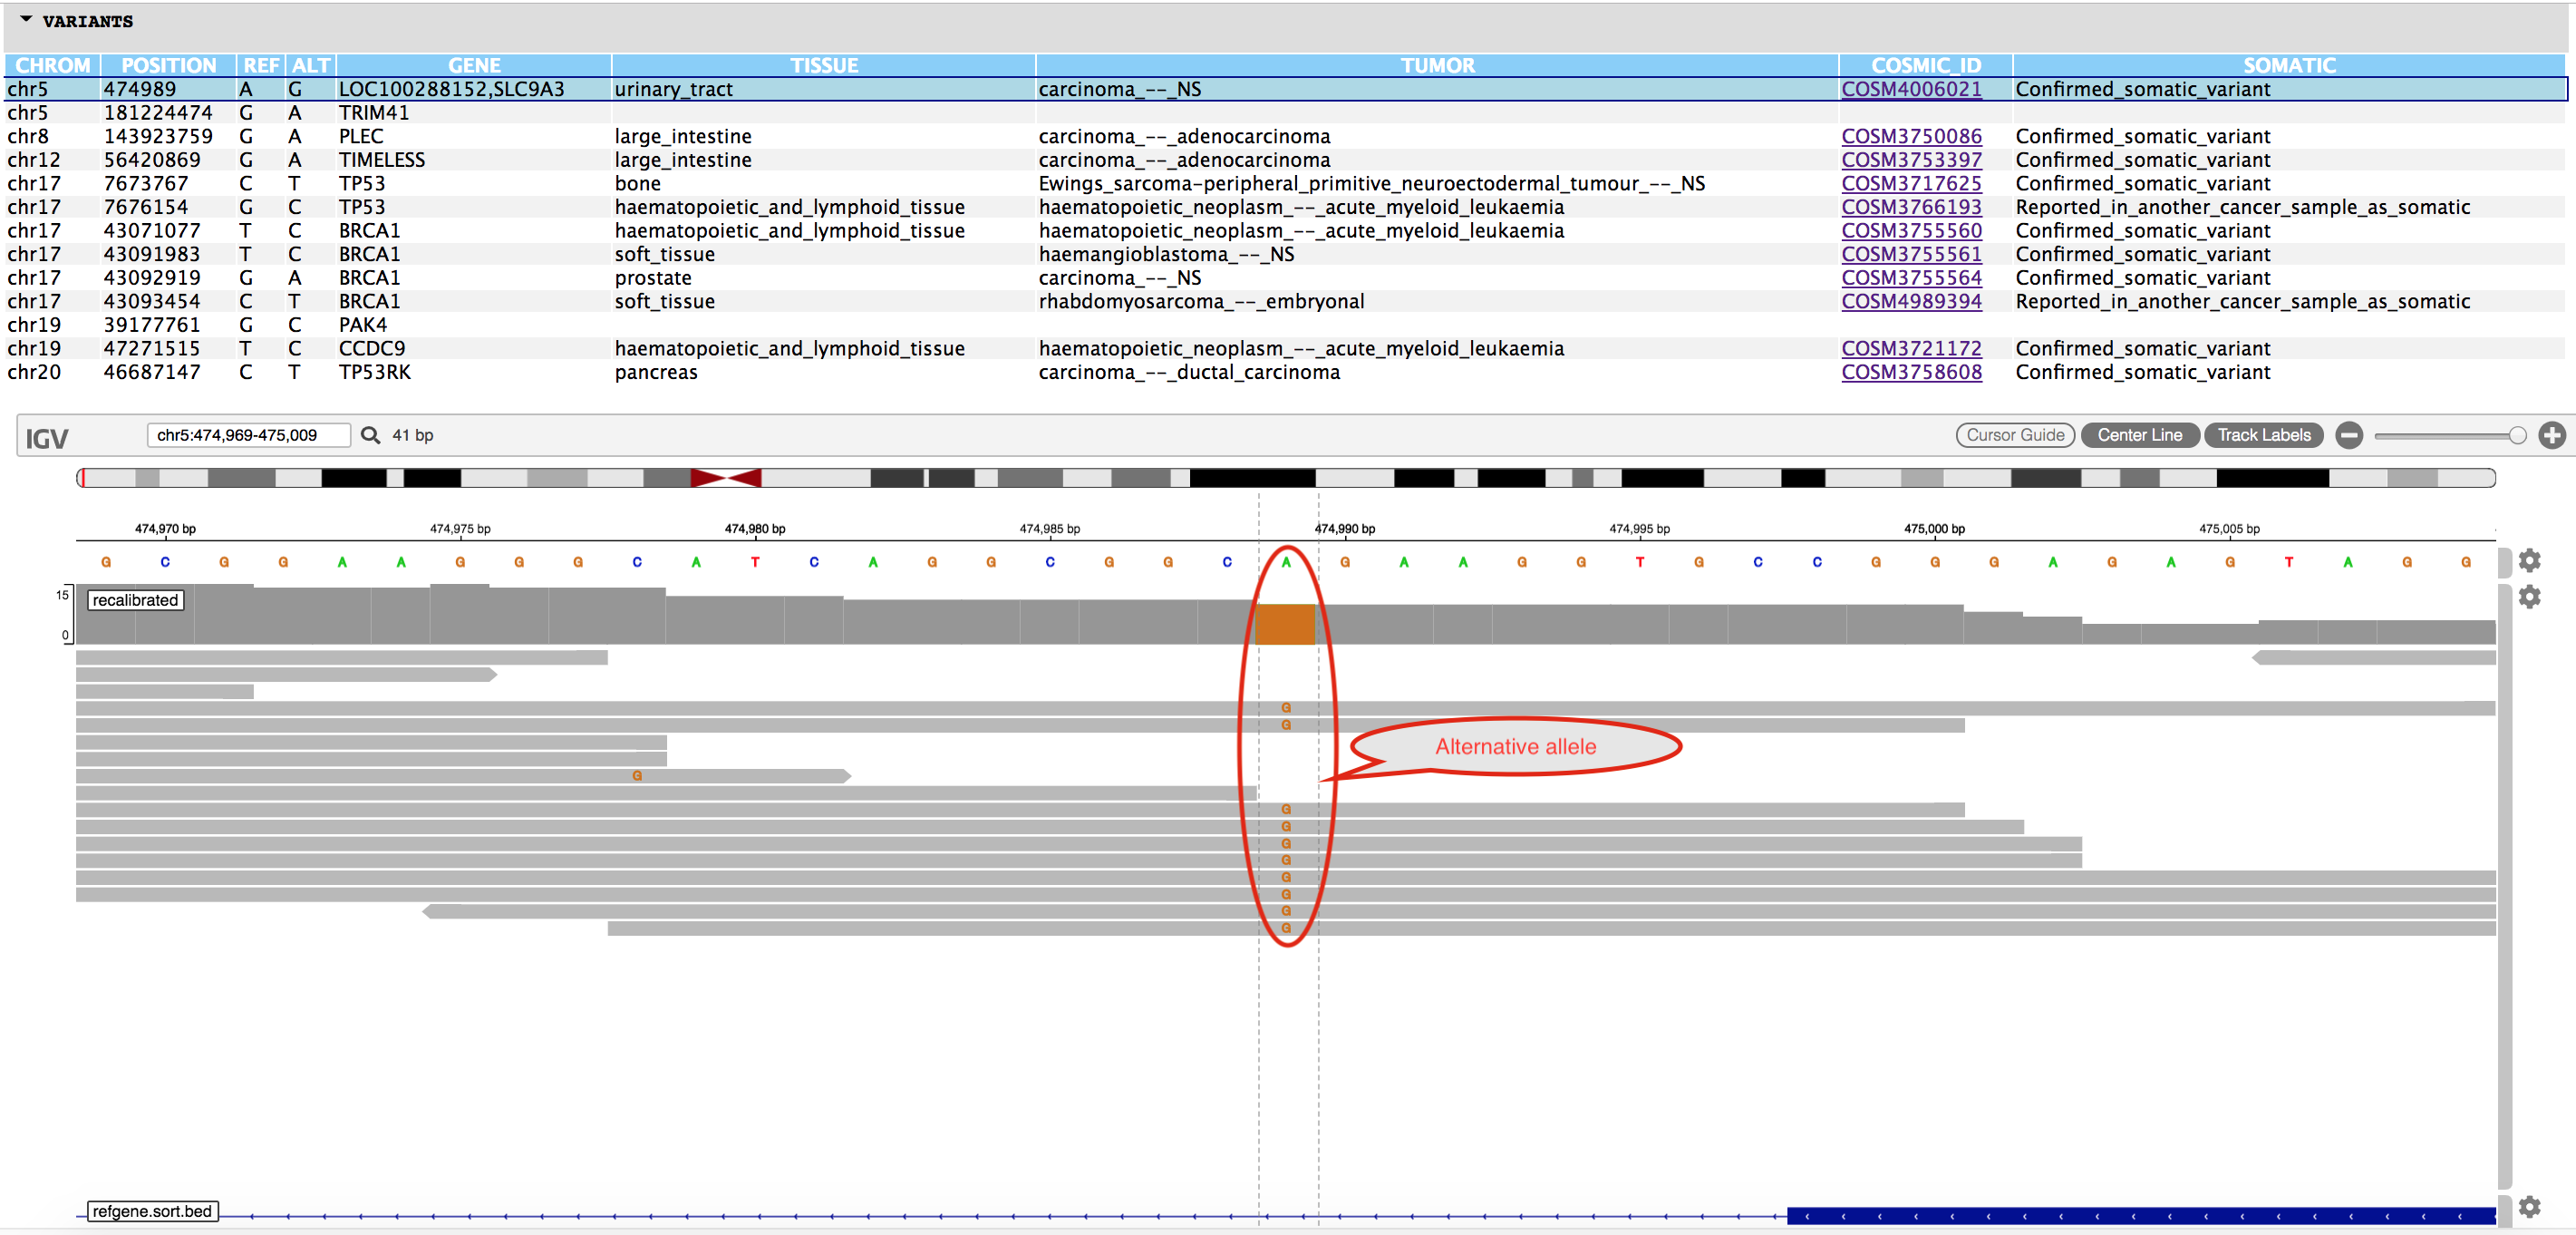Image resolution: width=2576 pixels, height=1235 pixels.
Task: Open COSMIC link COSM3755560
Action: pyautogui.click(x=1911, y=230)
